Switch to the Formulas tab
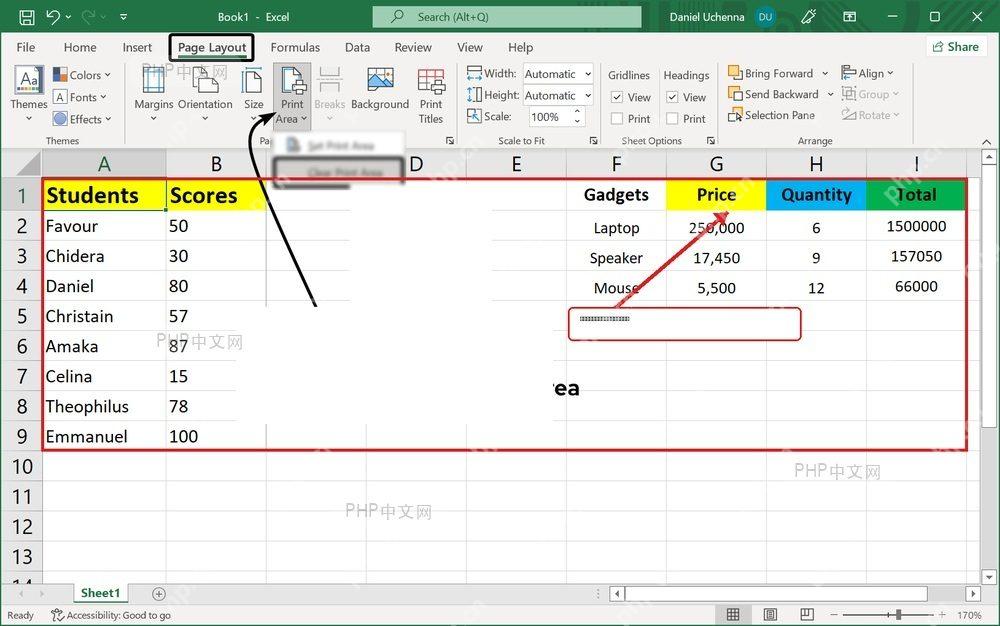This screenshot has height=626, width=1000. 295,47
